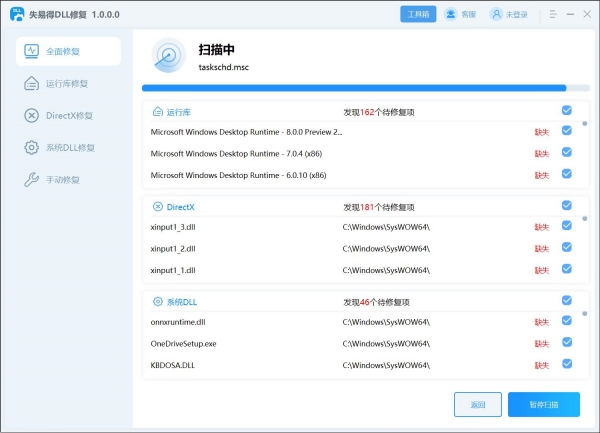
Task: Uncheck all DirectX items checkbox
Action: tap(567, 205)
